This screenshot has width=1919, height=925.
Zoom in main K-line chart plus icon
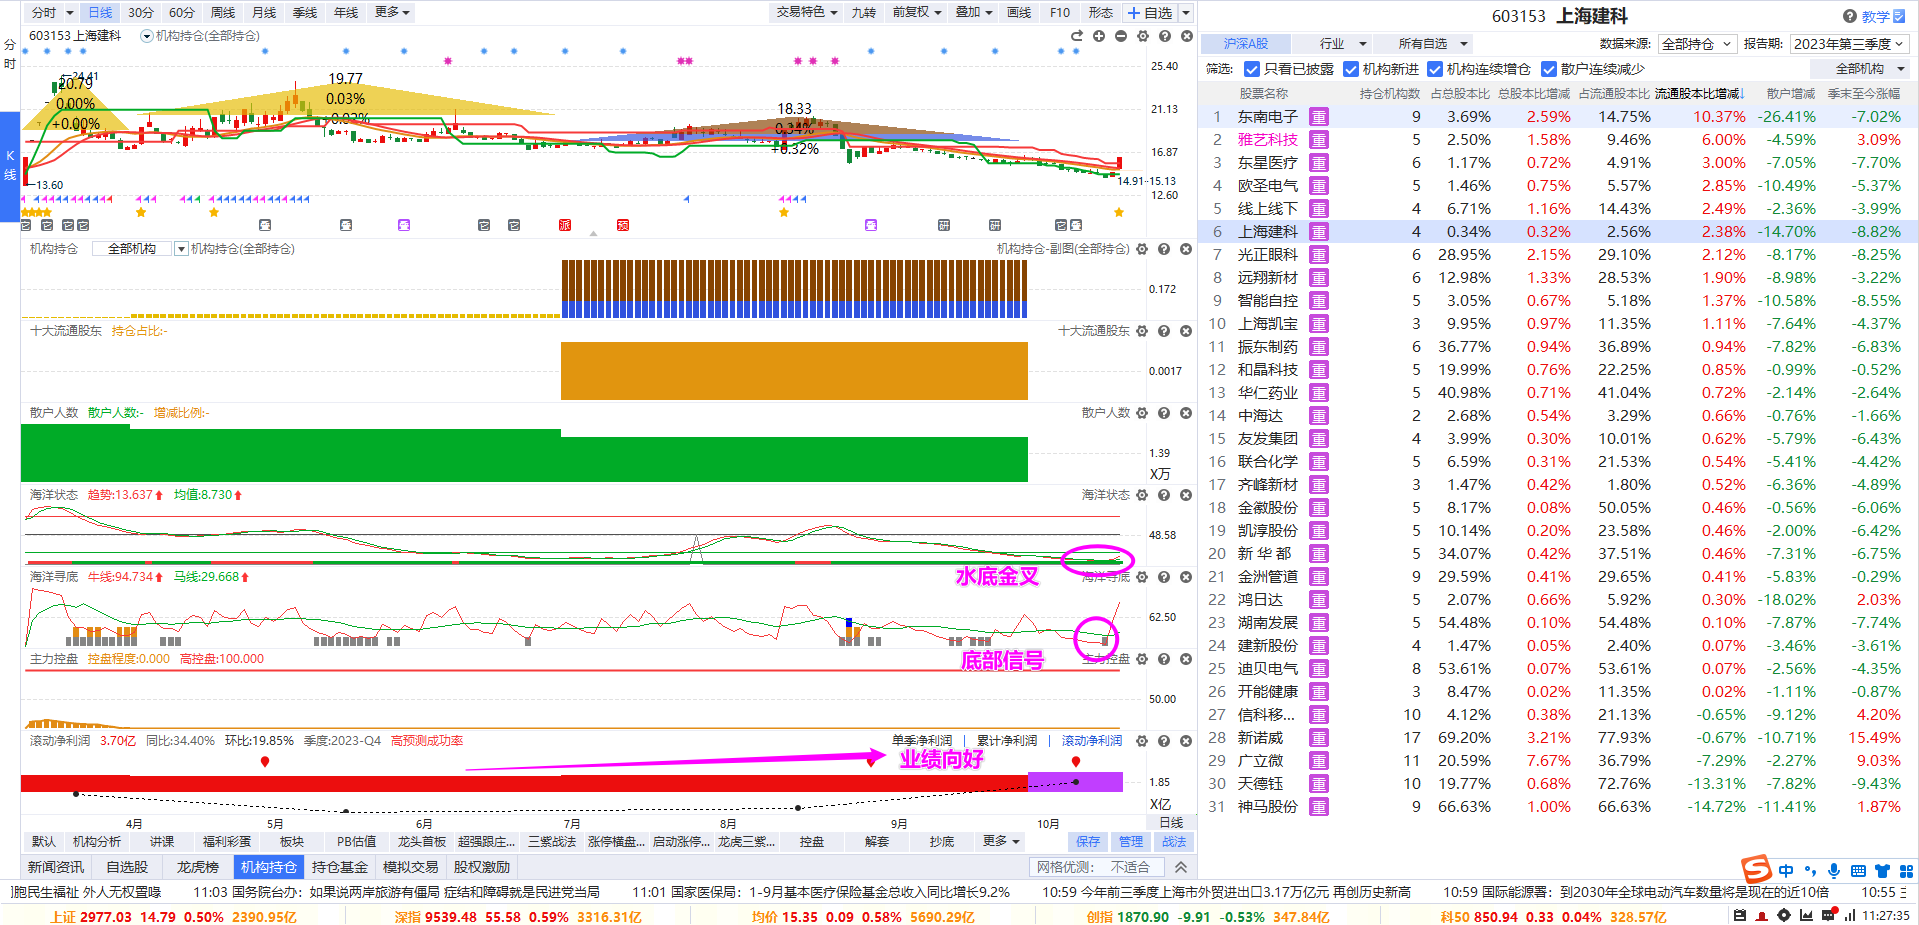click(1099, 36)
